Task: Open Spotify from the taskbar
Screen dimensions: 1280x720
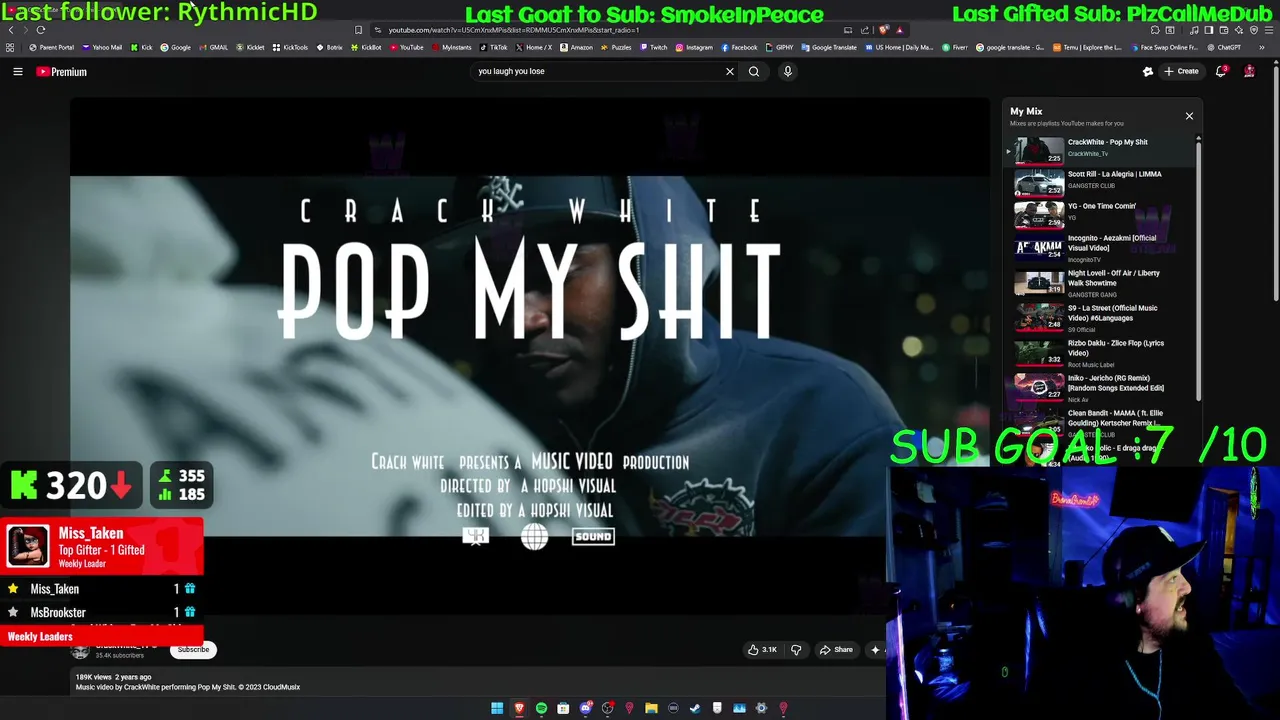Action: click(541, 709)
